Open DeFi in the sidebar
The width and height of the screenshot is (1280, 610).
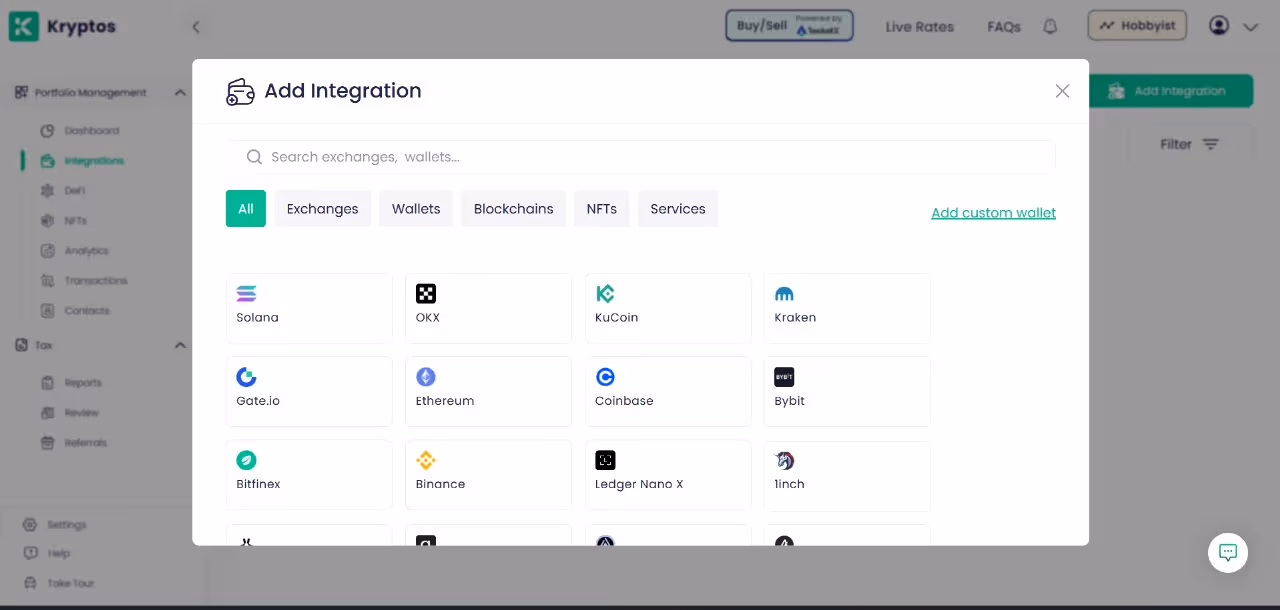coord(63,191)
